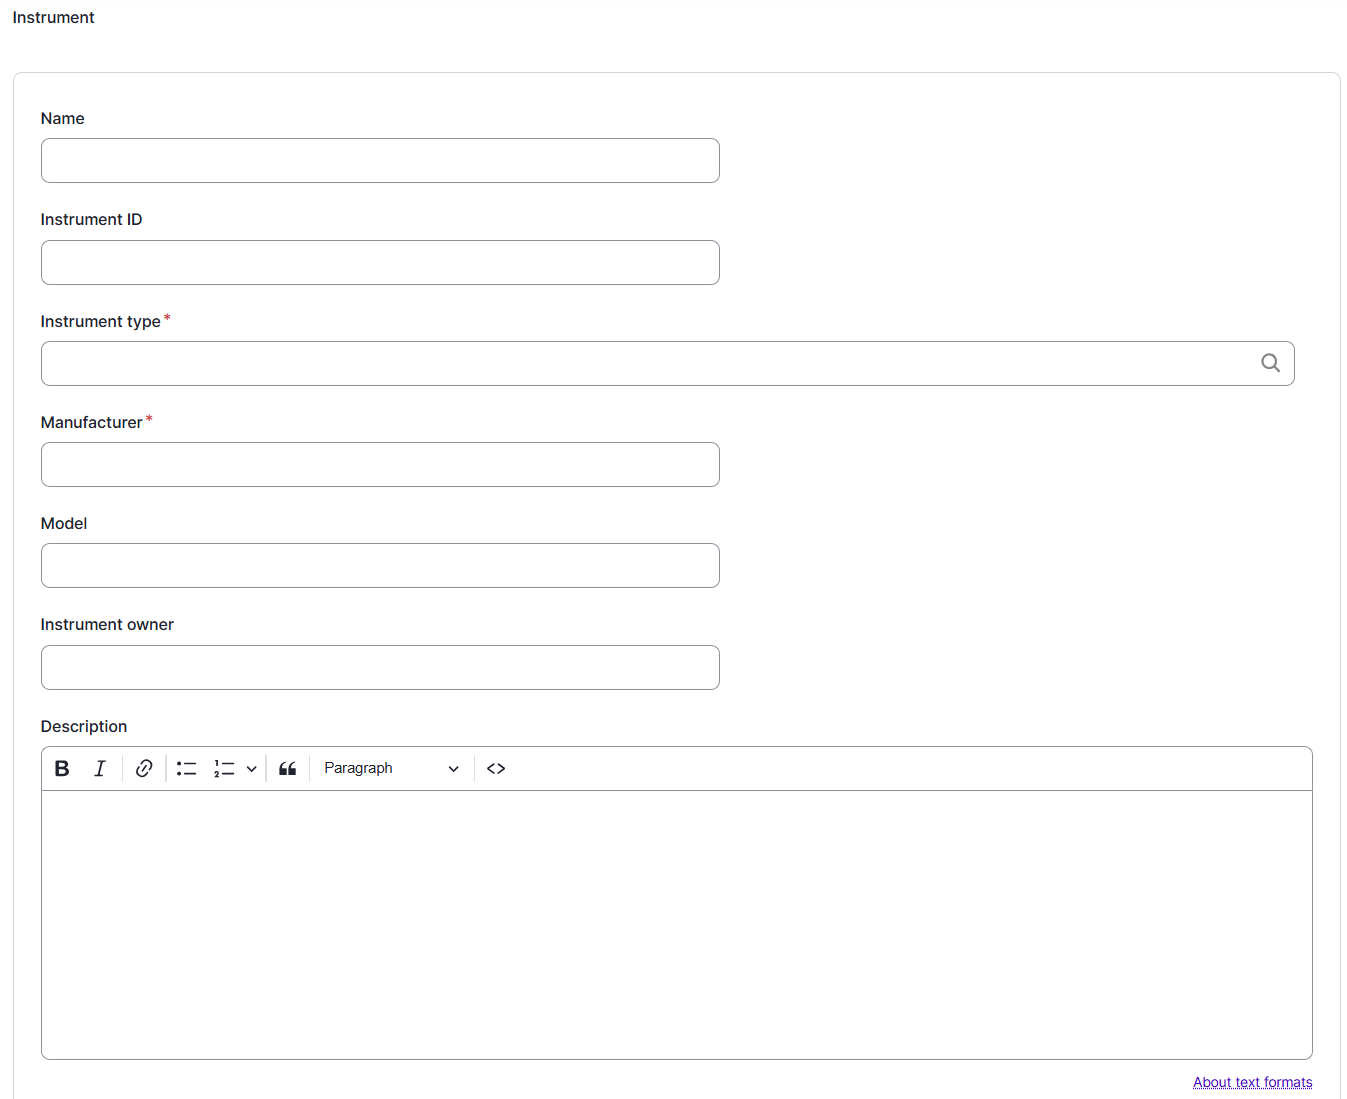Insert a link using the chain icon
Image resolution: width=1347 pixels, height=1099 pixels.
pyautogui.click(x=144, y=768)
